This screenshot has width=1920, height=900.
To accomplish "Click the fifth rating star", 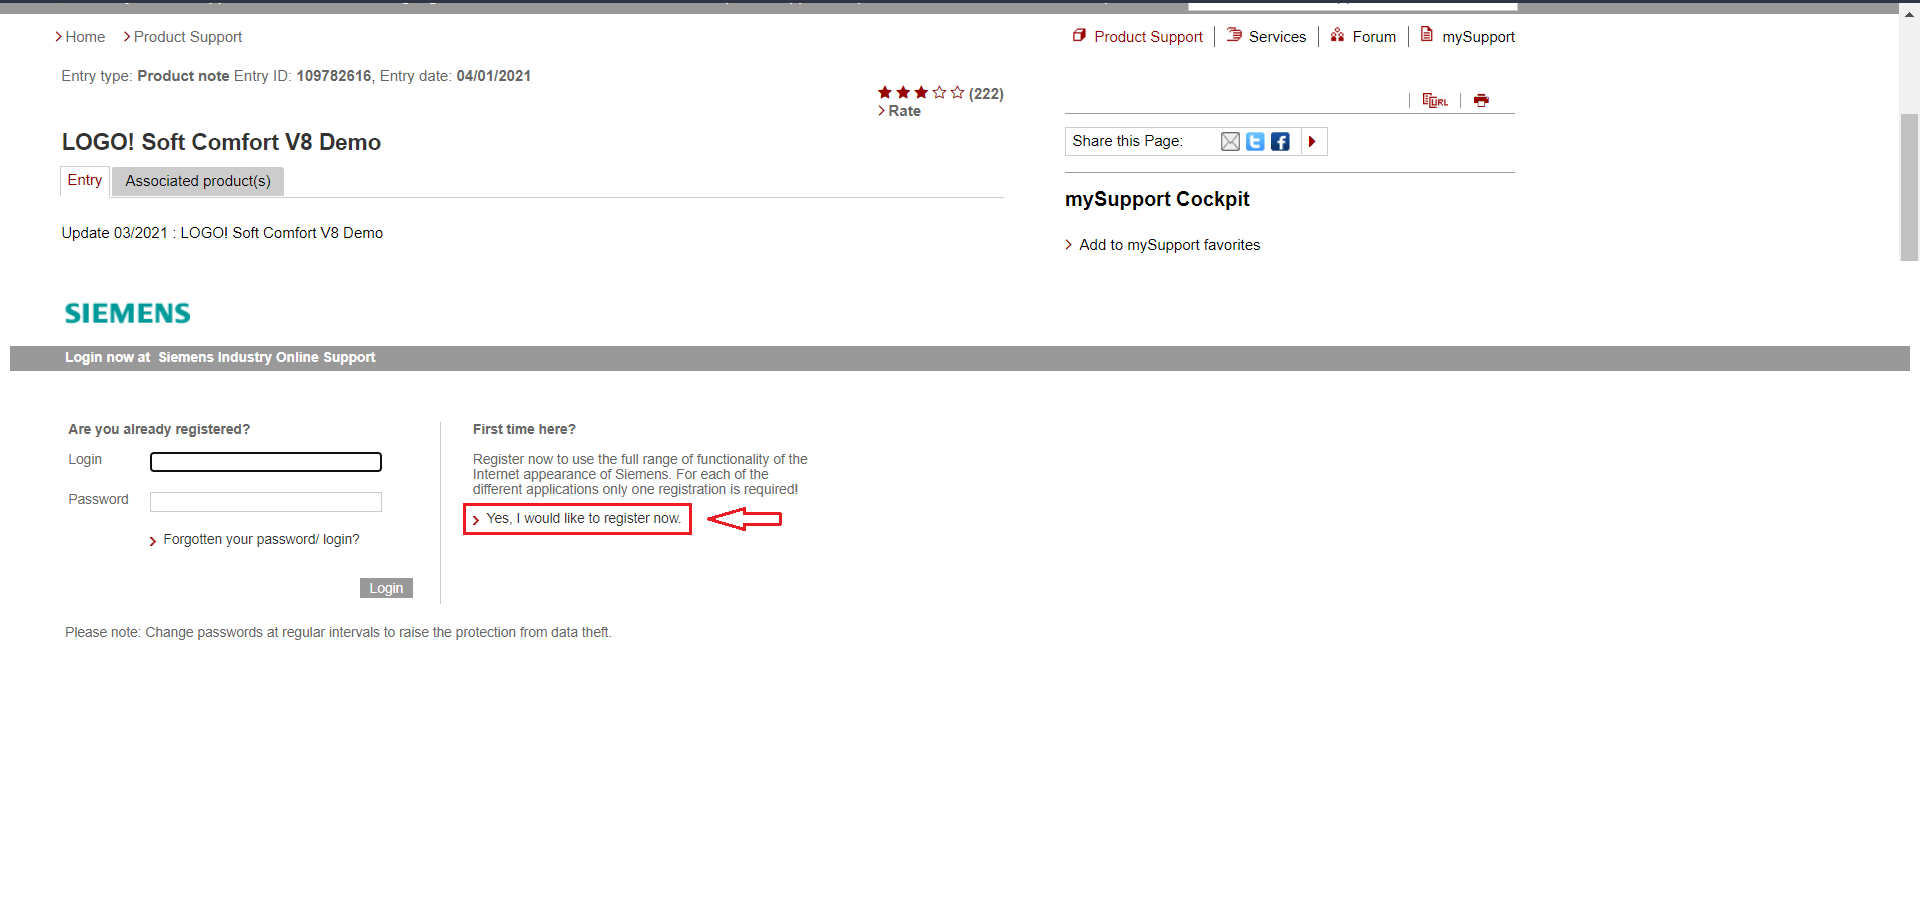I will 957,93.
